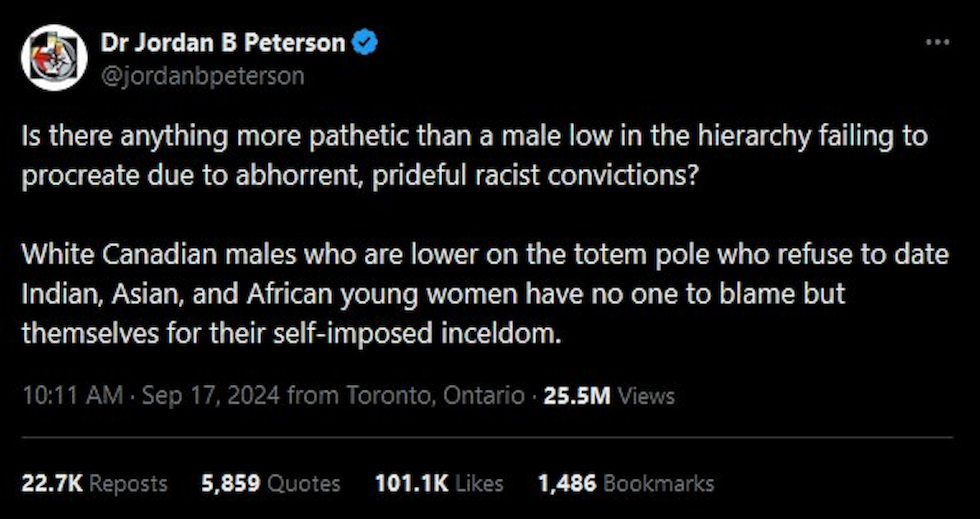Click the word Reposts in the stats row
This screenshot has width=980, height=519.
tap(128, 483)
